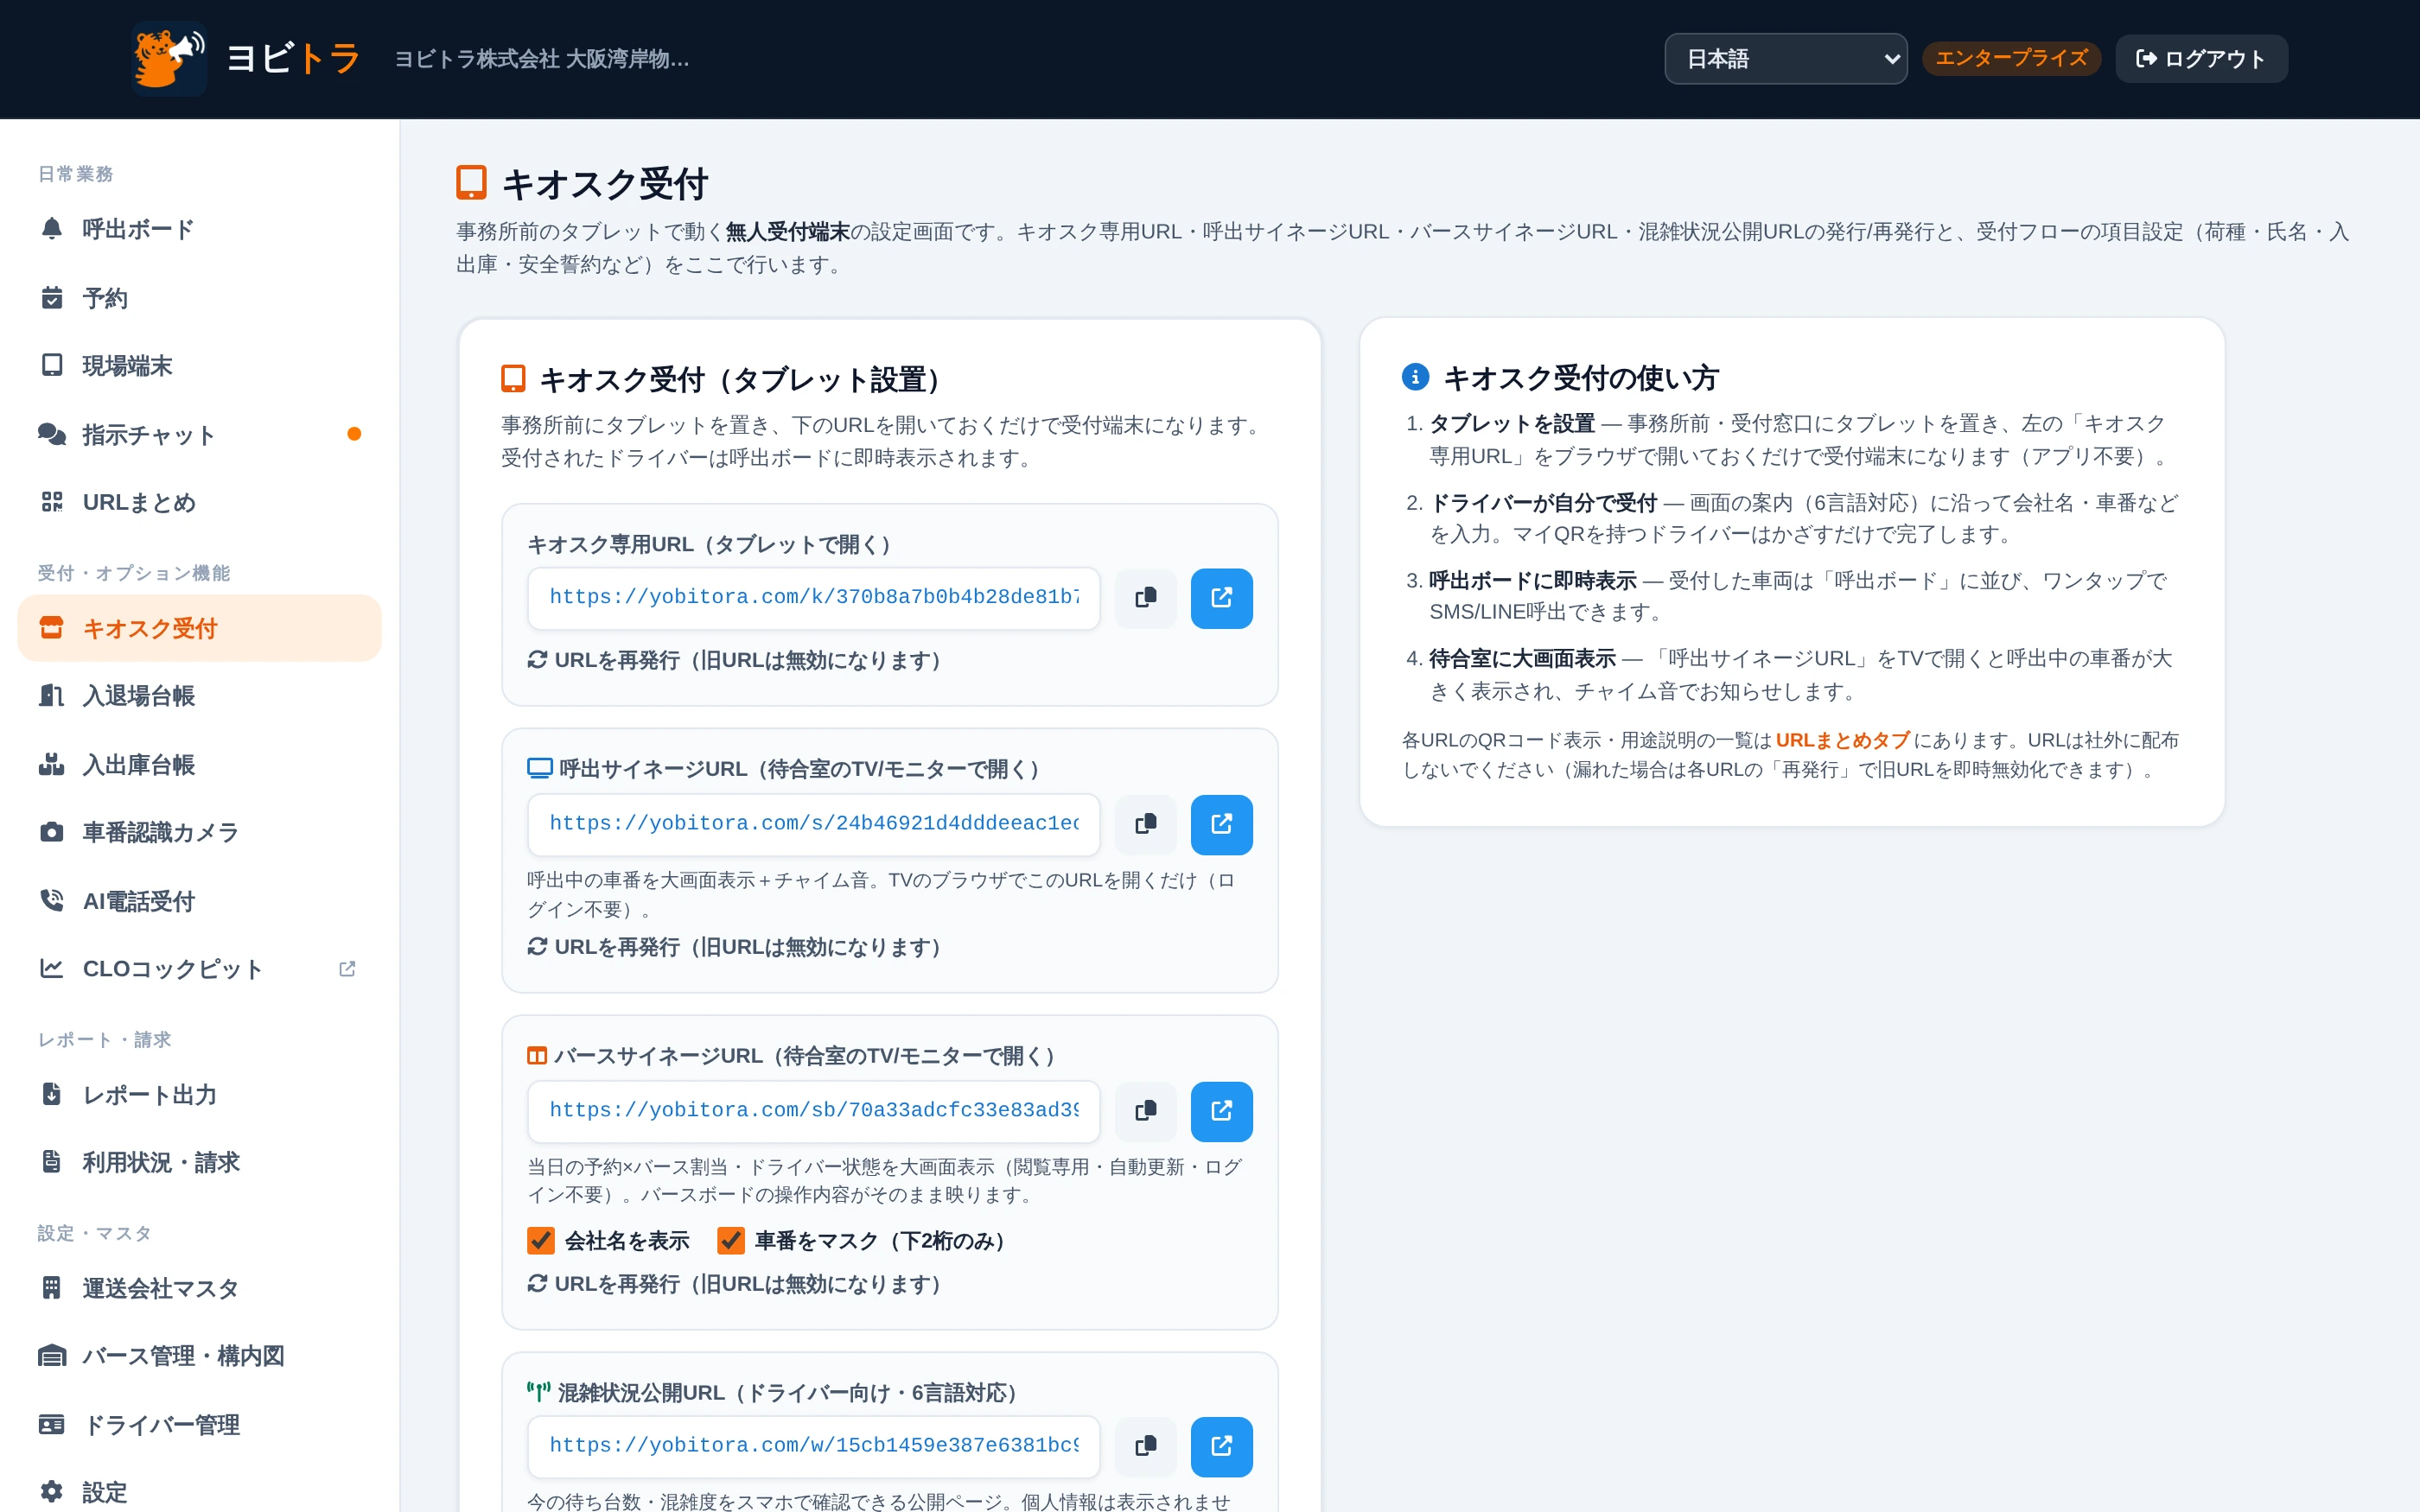Click the phone icon beside AI電話受付

click(x=52, y=900)
